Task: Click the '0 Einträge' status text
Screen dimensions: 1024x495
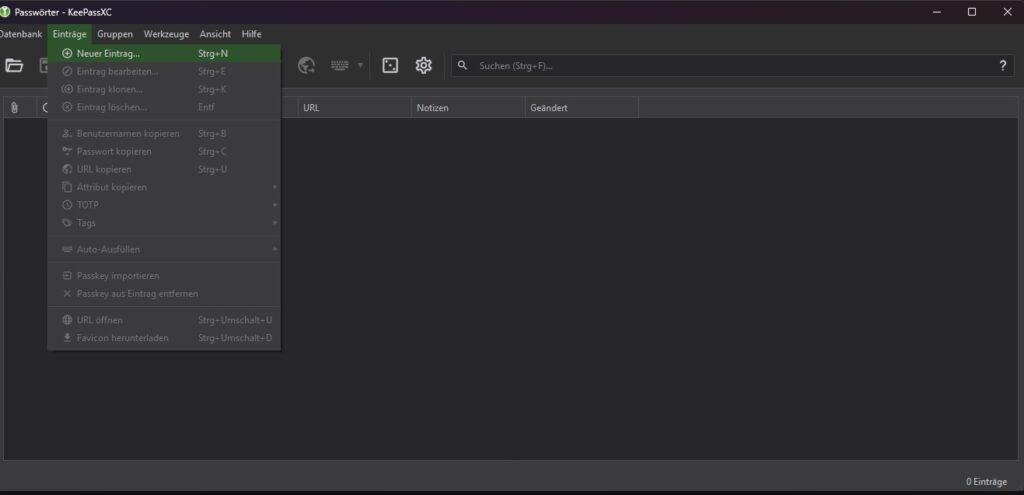Action: 986,482
